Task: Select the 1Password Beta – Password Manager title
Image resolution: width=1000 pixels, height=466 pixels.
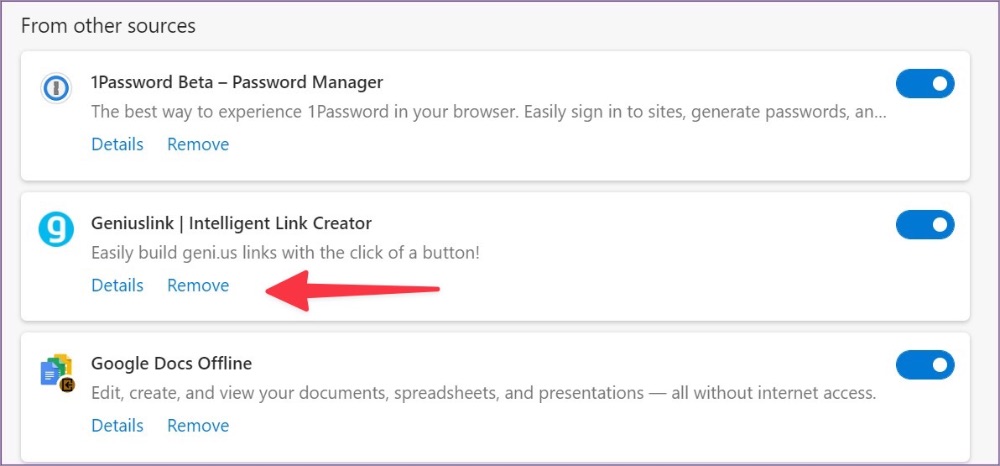Action: (237, 82)
